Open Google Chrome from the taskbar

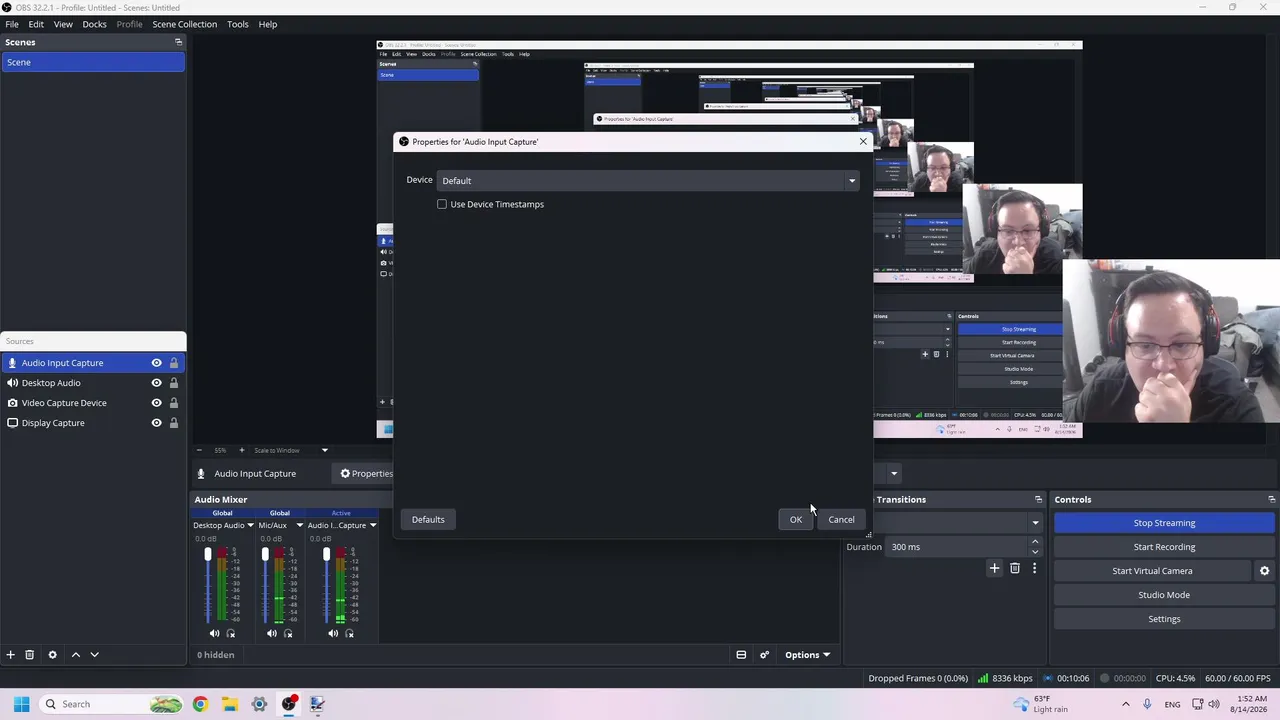click(200, 704)
